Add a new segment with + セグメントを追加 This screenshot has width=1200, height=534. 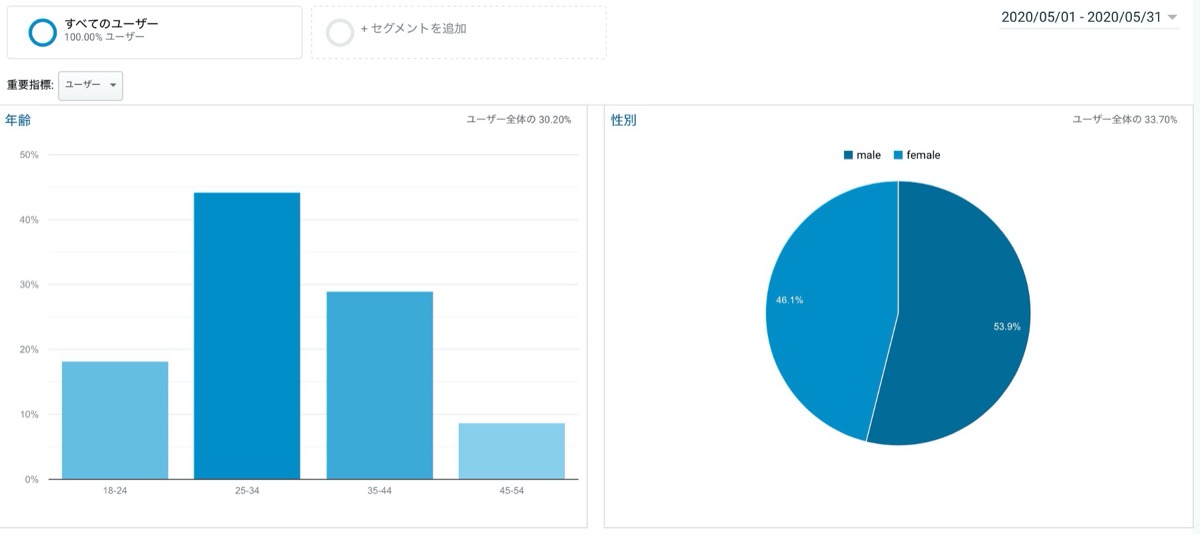point(458,32)
